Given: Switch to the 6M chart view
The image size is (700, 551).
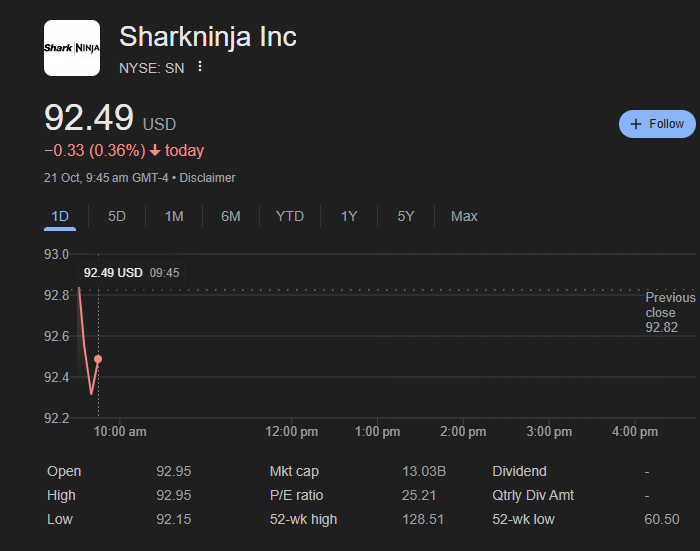Looking at the screenshot, I should click(231, 216).
